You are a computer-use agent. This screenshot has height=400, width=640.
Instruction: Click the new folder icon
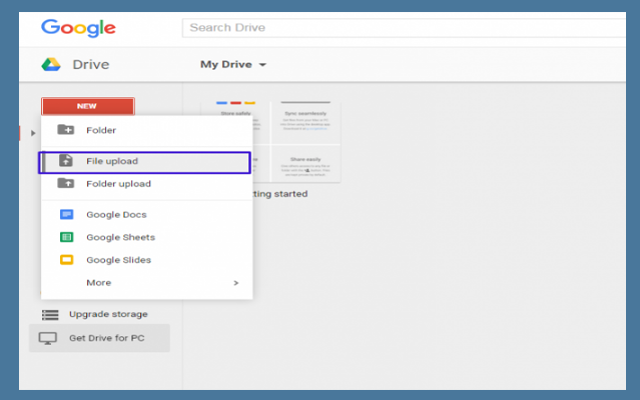66,130
